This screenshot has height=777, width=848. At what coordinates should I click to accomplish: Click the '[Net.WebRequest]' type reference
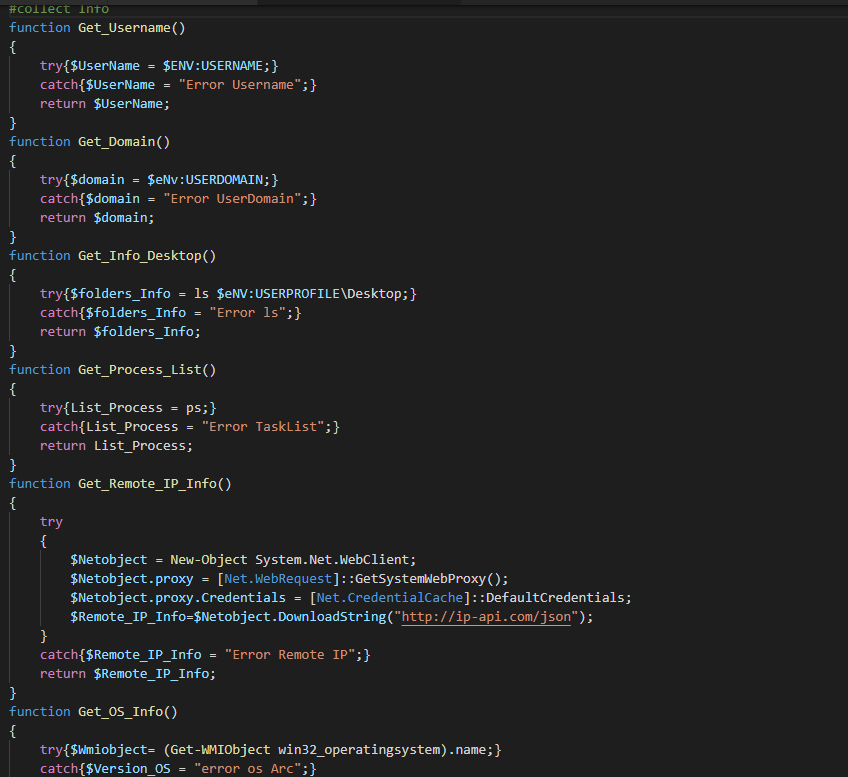(x=278, y=579)
